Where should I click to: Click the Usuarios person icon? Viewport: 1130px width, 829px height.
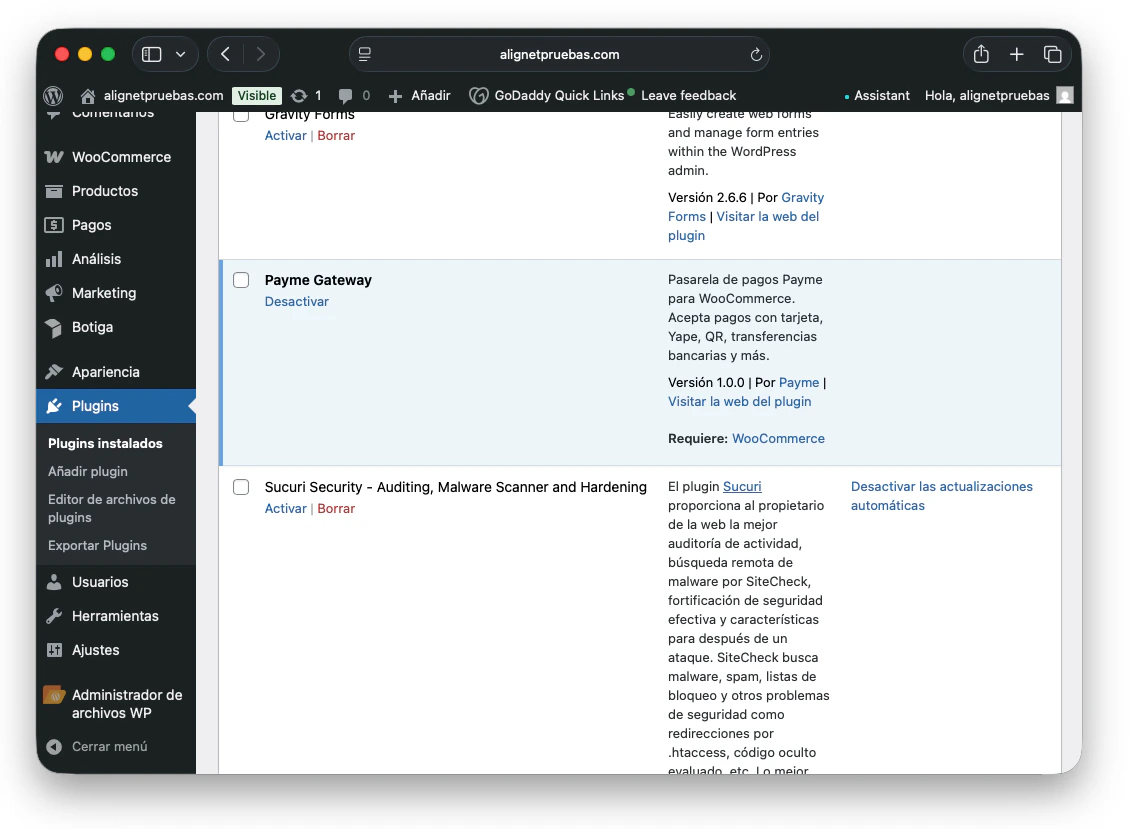coord(54,582)
